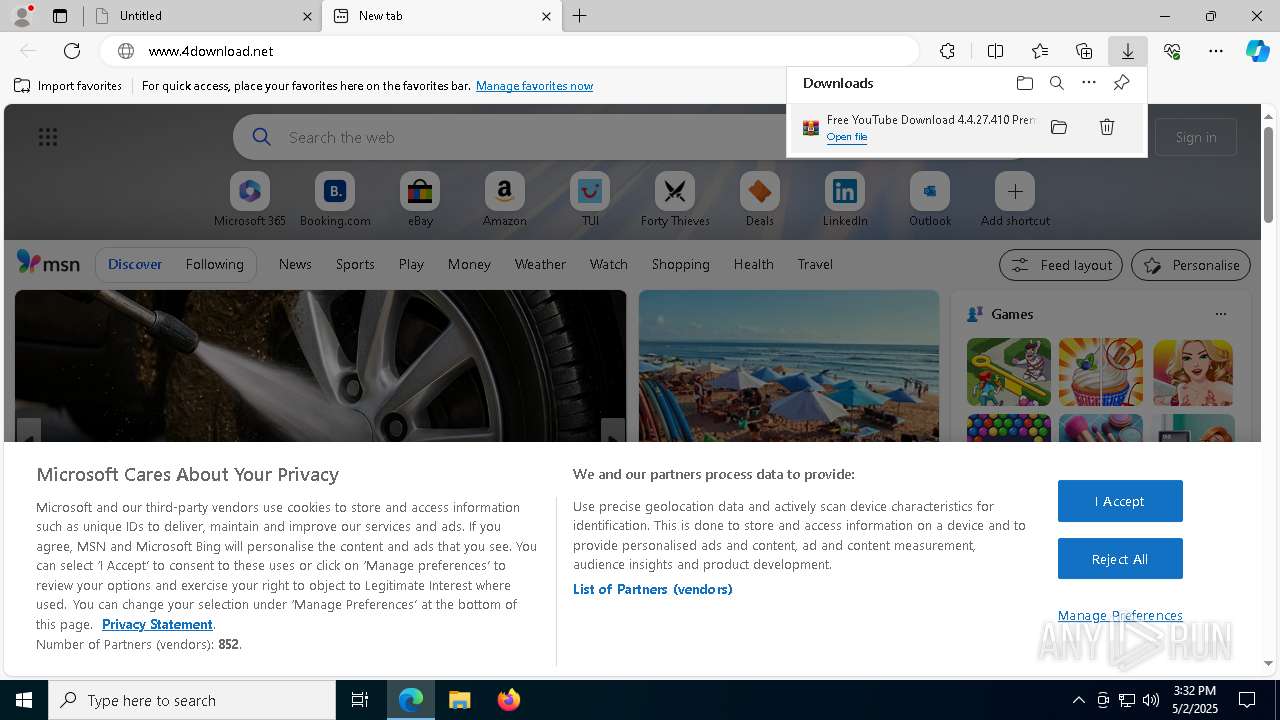The width and height of the screenshot is (1280, 720).
Task: Open List of Partners (vendors) link
Action: (x=653, y=589)
